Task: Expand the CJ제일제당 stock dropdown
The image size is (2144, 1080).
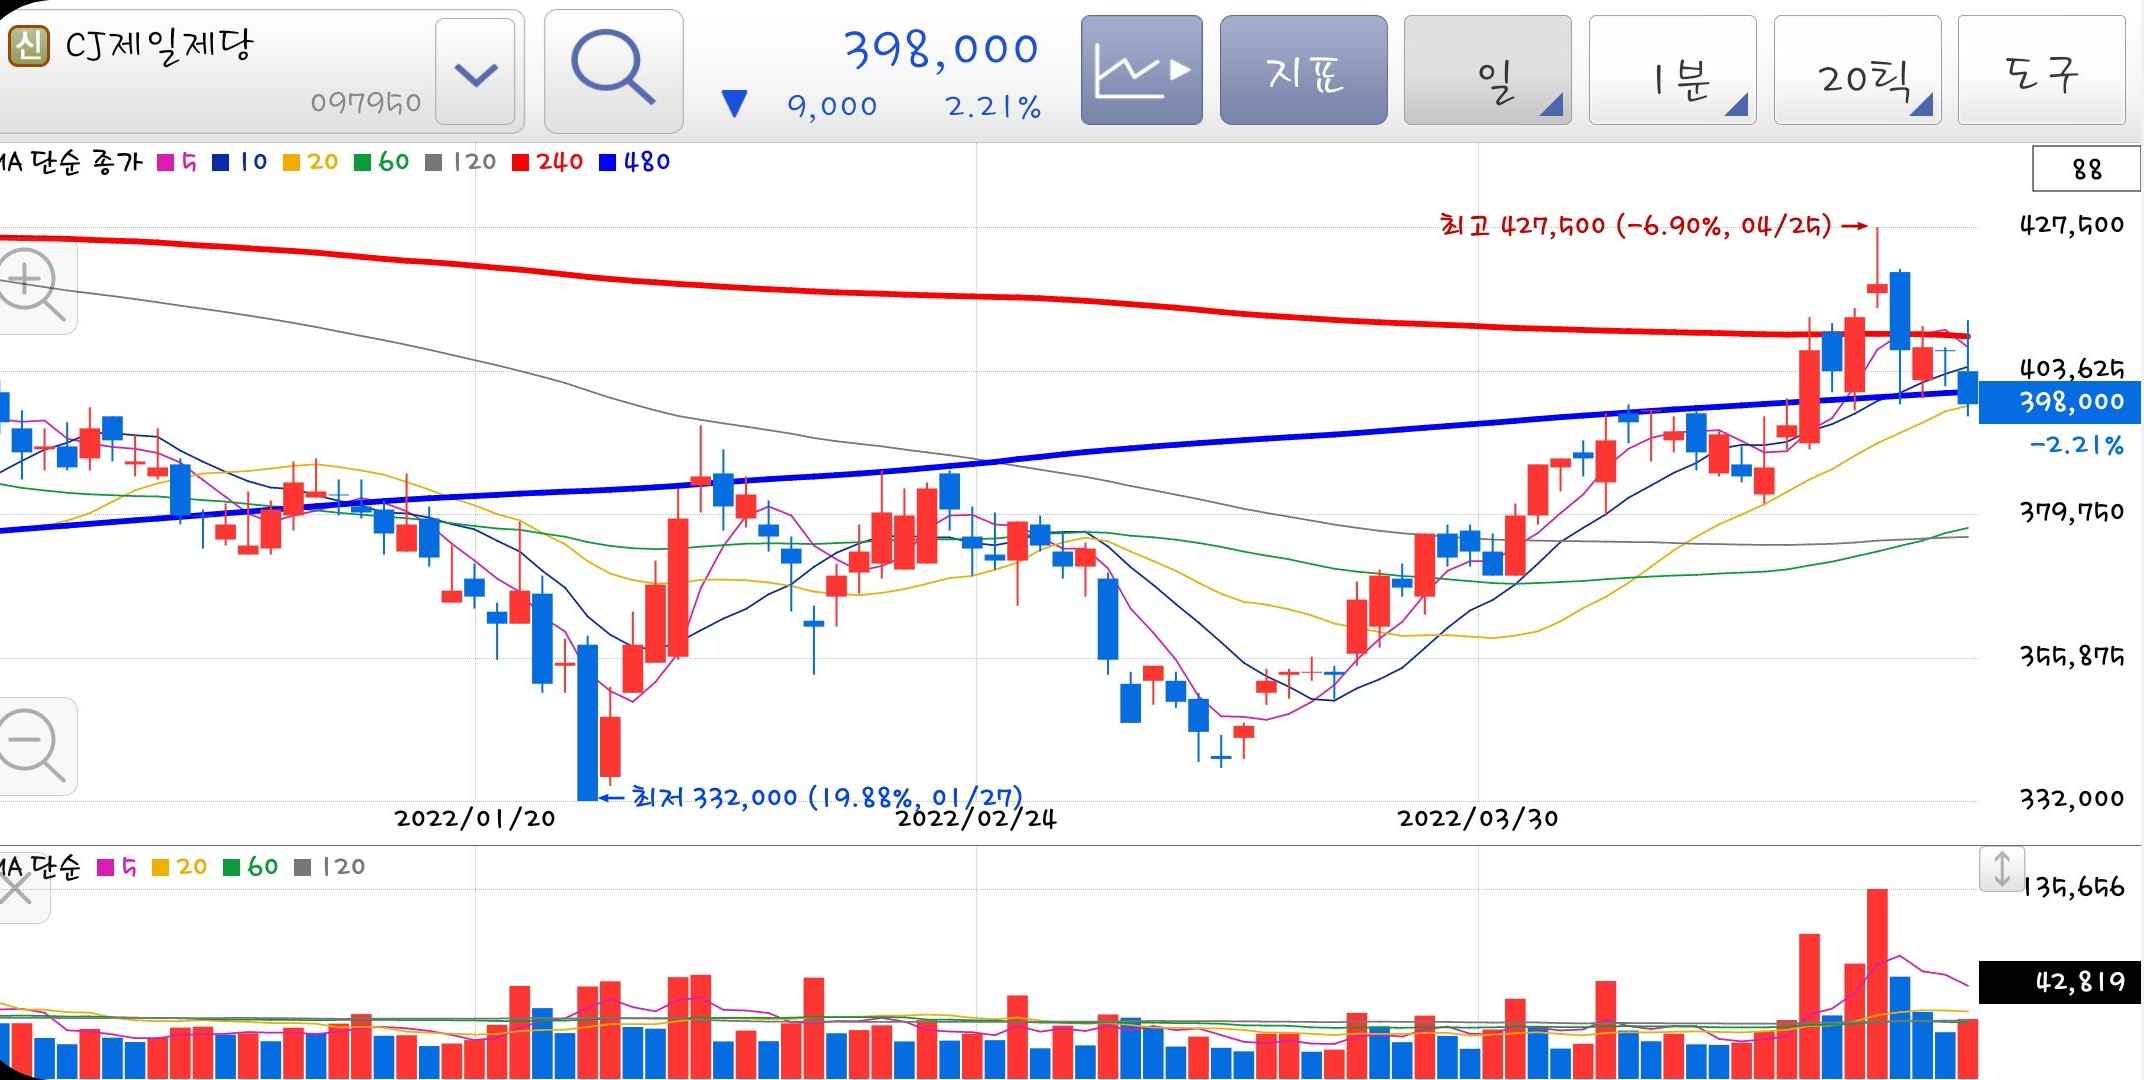Action: pyautogui.click(x=475, y=74)
